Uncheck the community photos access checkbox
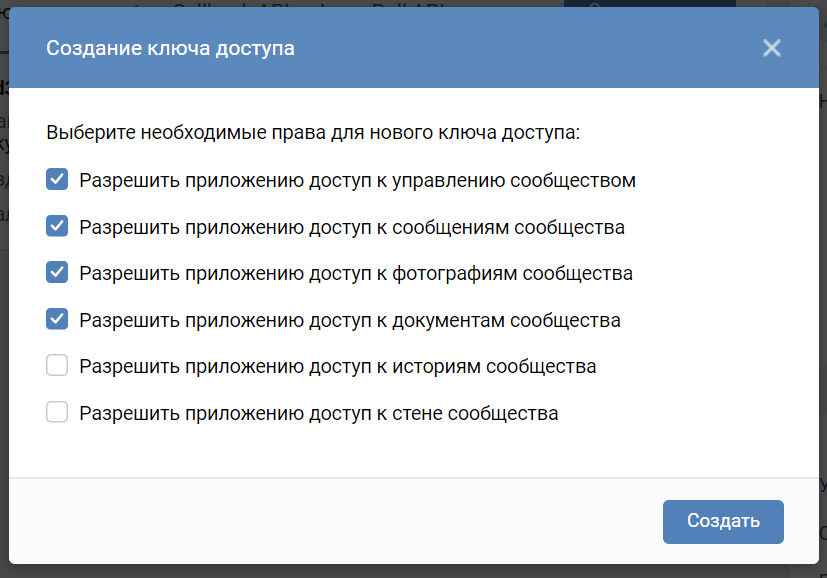 [57, 273]
